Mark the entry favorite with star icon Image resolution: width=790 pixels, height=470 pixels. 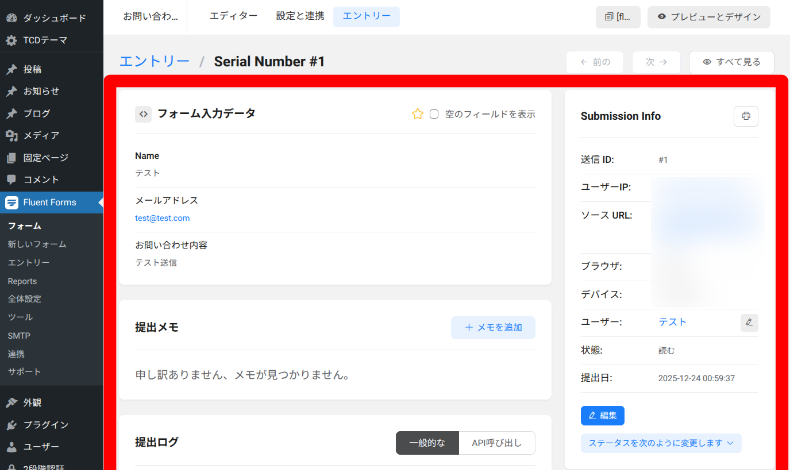(x=418, y=114)
